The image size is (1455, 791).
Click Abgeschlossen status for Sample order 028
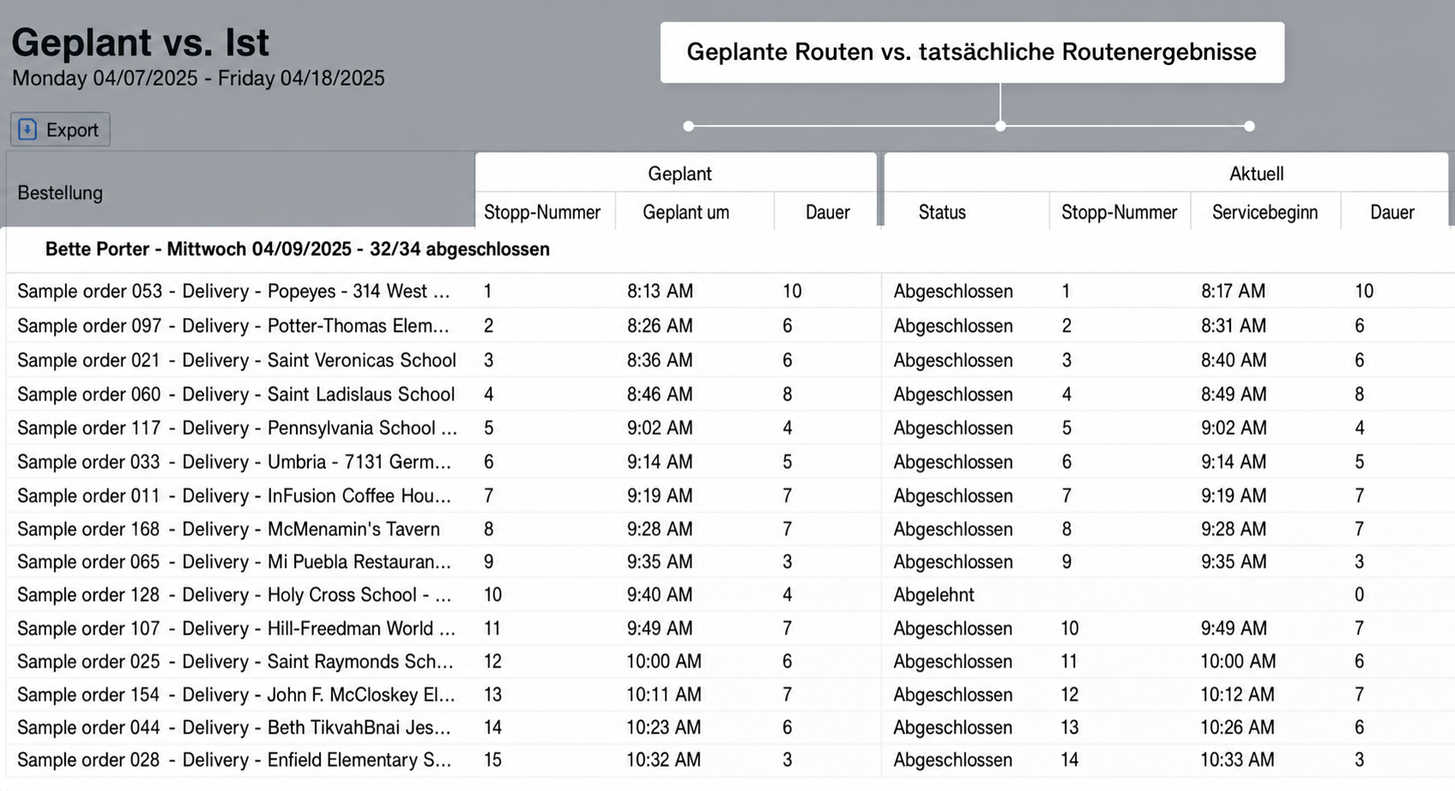point(953,760)
